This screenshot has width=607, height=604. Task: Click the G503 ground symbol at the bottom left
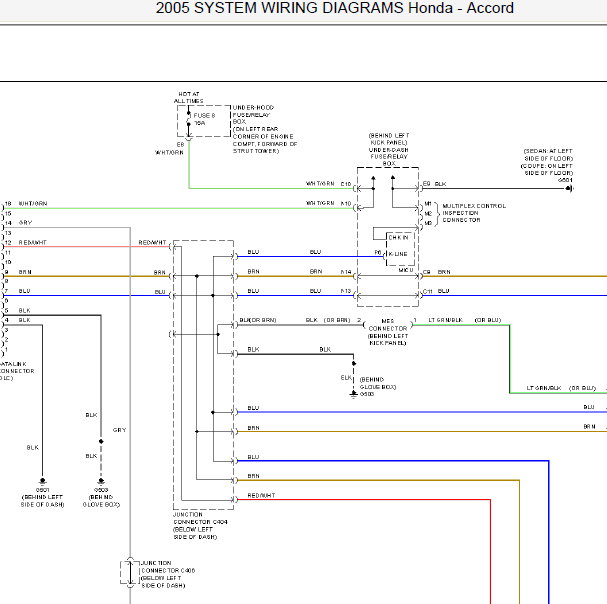(x=101, y=481)
